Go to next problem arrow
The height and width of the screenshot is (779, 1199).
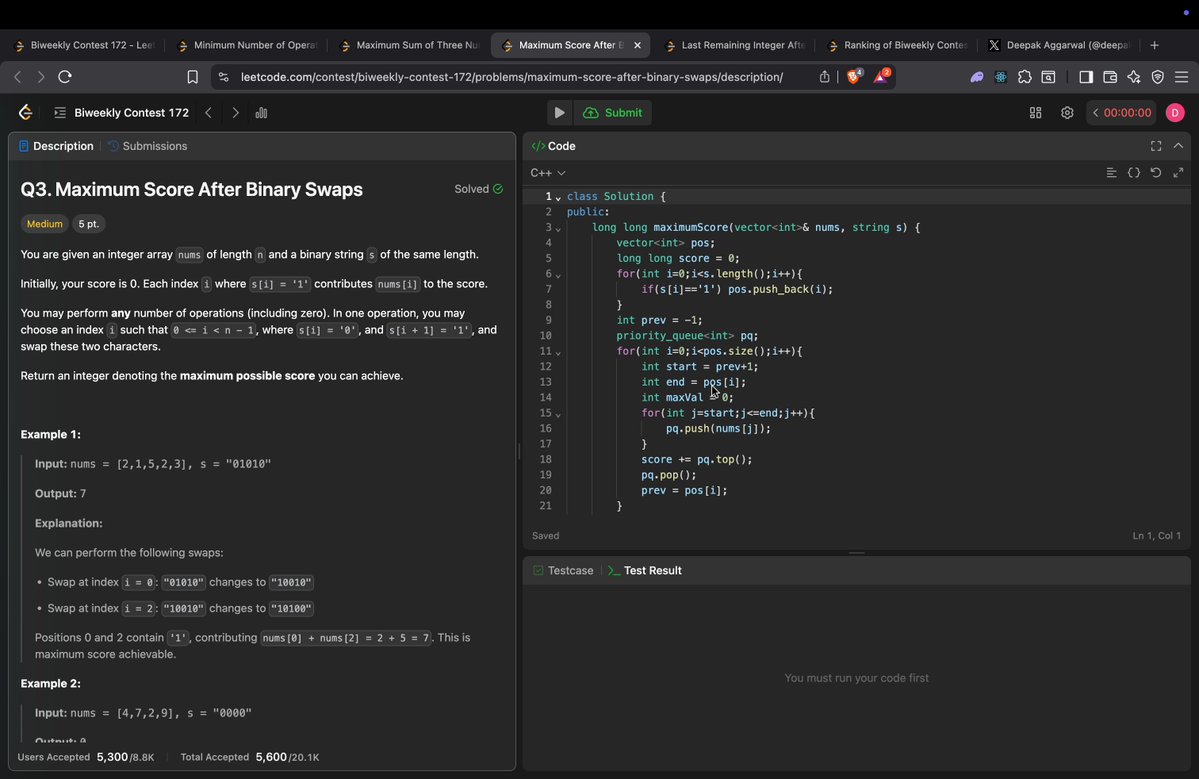(x=235, y=112)
